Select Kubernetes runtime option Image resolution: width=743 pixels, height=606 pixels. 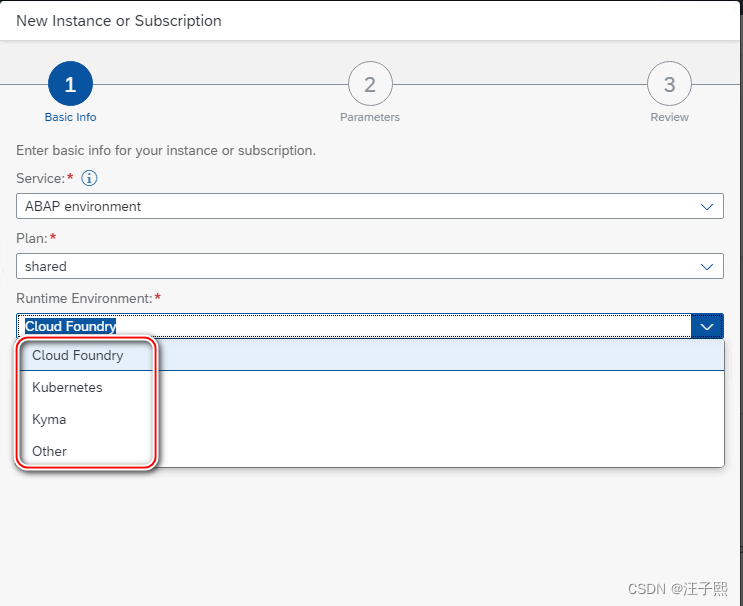click(370, 387)
